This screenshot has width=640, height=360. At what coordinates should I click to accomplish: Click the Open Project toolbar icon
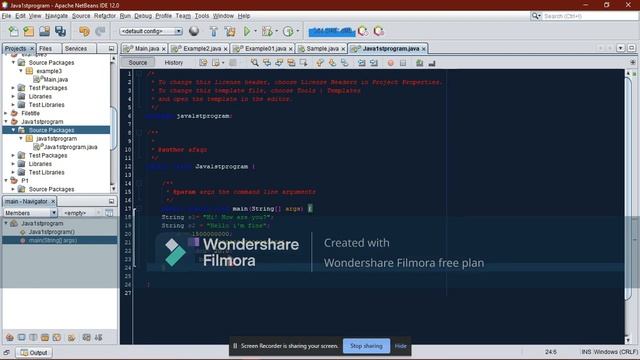pyautogui.click(x=44, y=31)
